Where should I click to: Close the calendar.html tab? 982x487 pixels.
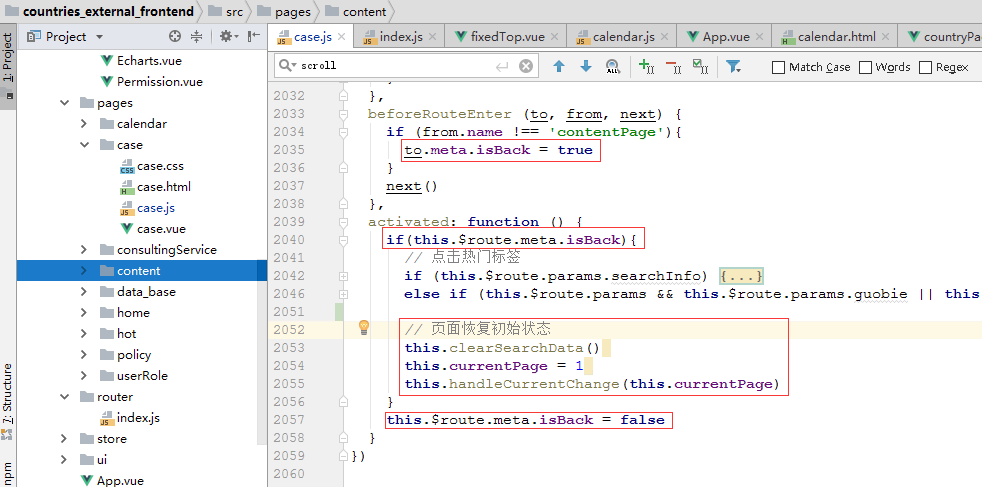(886, 37)
